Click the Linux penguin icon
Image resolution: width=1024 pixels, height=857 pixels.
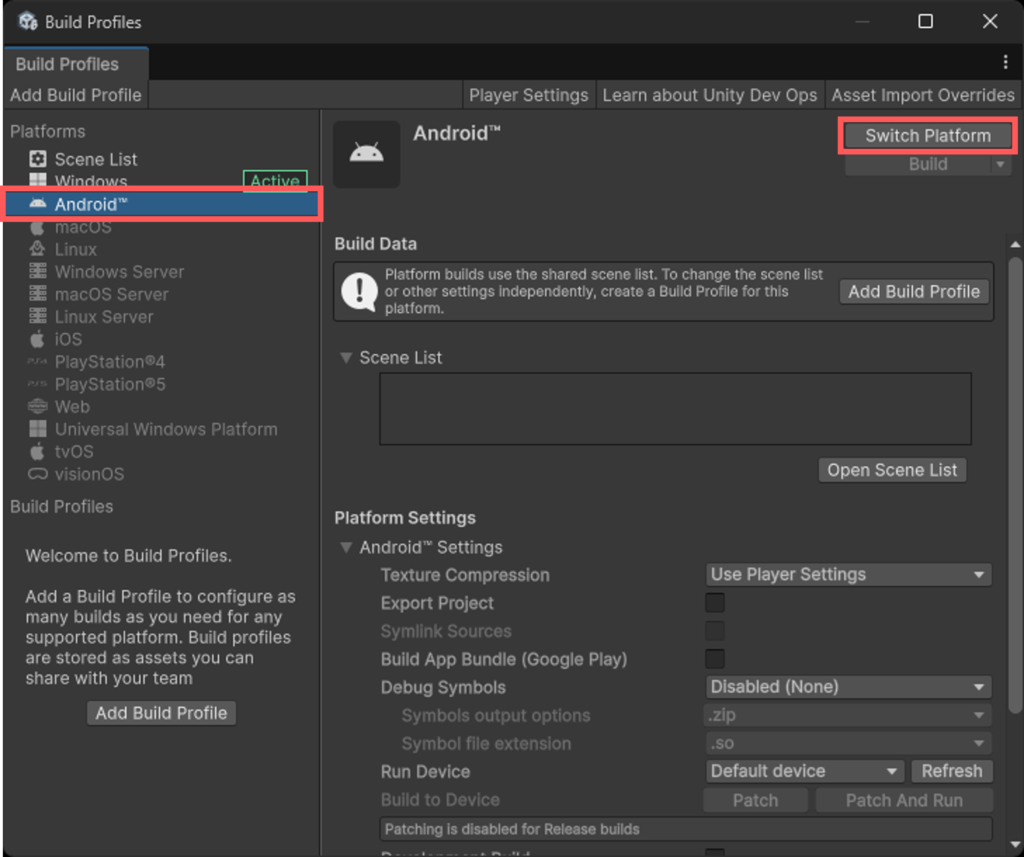coord(38,249)
